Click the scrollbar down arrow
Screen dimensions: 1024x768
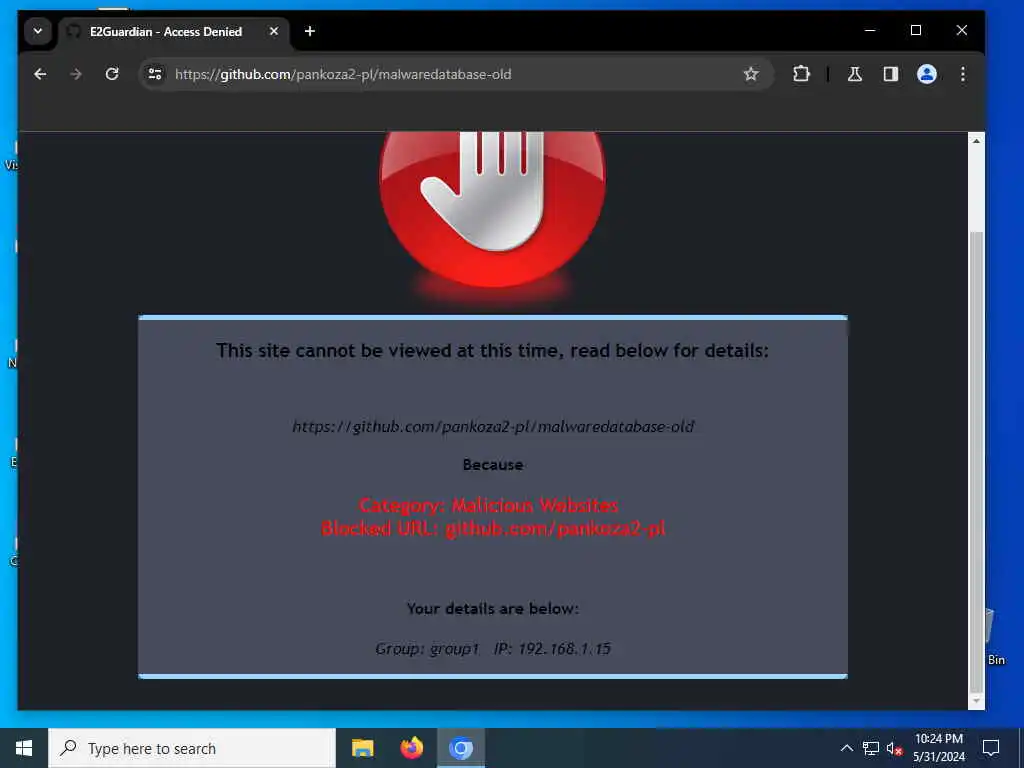click(x=976, y=701)
